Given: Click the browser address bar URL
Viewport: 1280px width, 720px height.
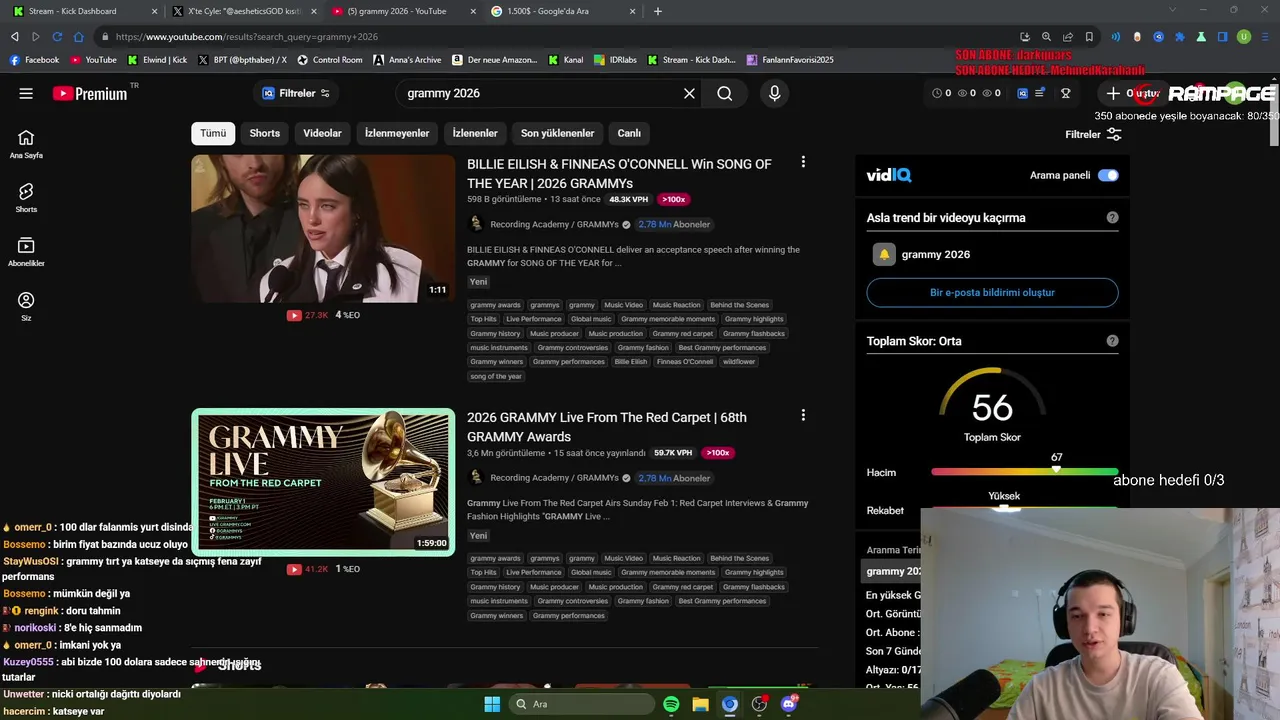Looking at the screenshot, I should (247, 37).
